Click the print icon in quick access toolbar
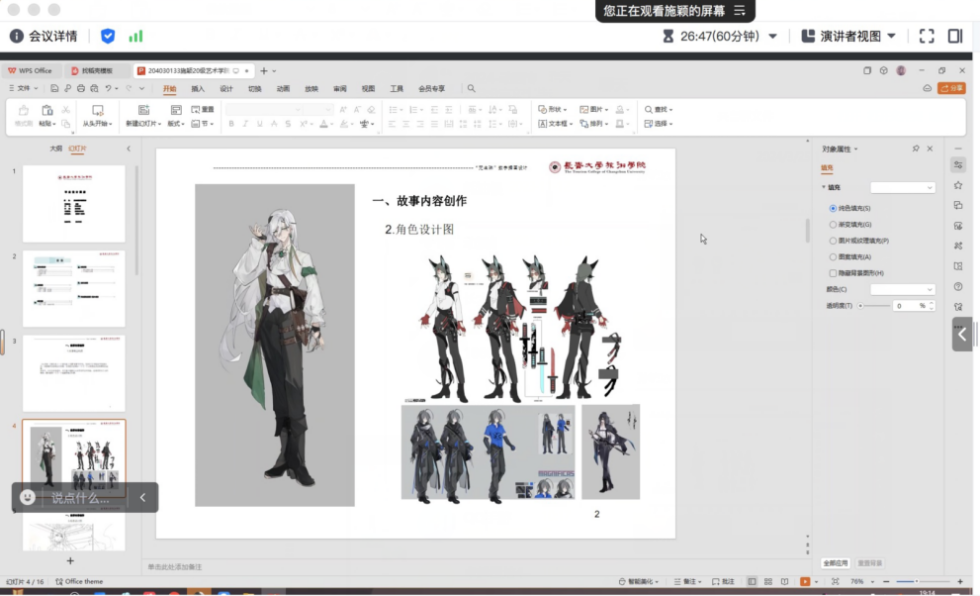The width and height of the screenshot is (980, 596). tap(81, 89)
